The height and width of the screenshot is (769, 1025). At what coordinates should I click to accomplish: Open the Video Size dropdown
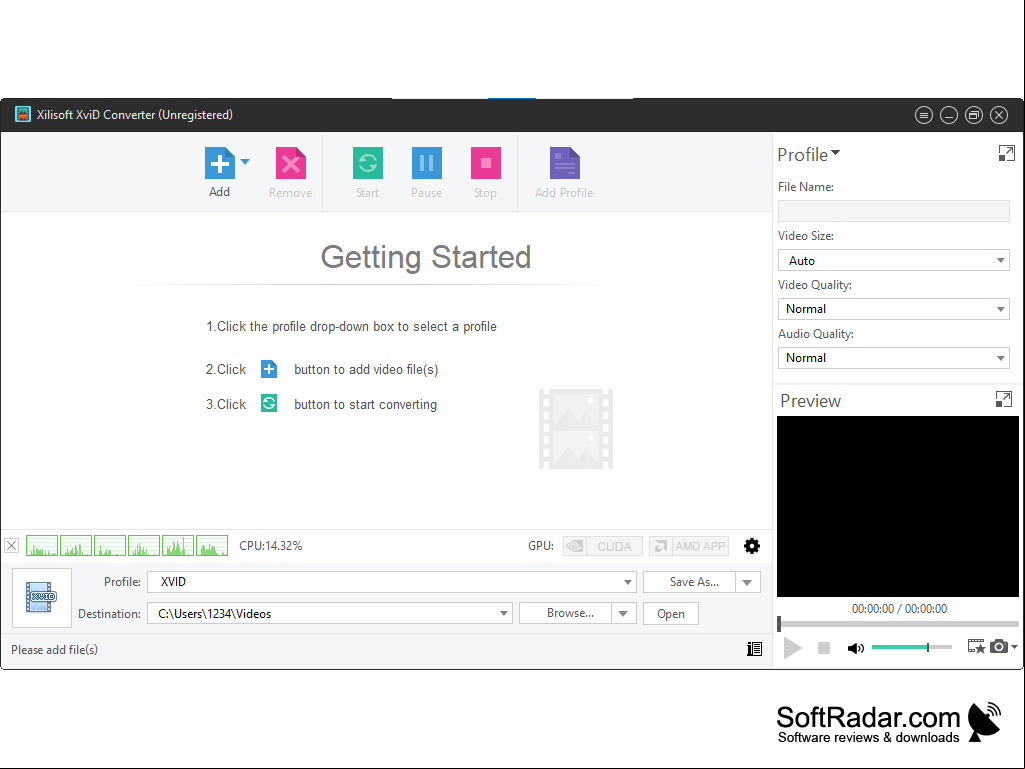click(x=894, y=260)
